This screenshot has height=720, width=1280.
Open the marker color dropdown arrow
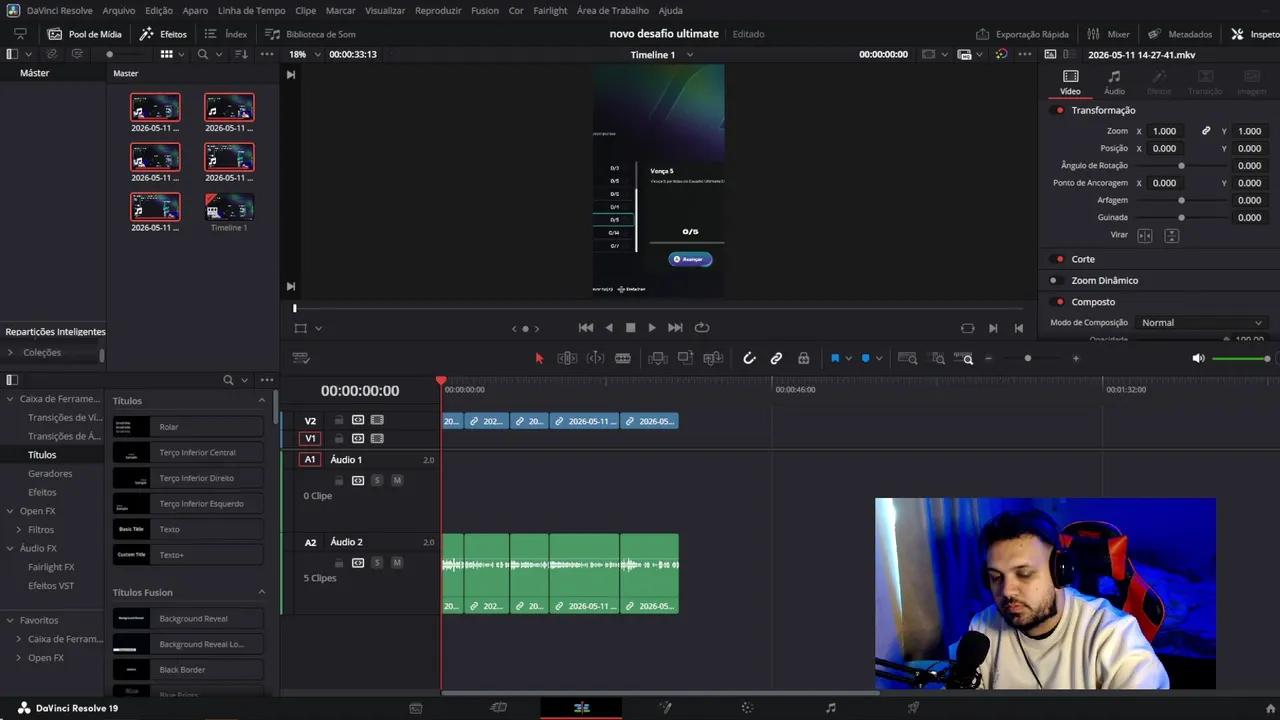click(x=879, y=358)
